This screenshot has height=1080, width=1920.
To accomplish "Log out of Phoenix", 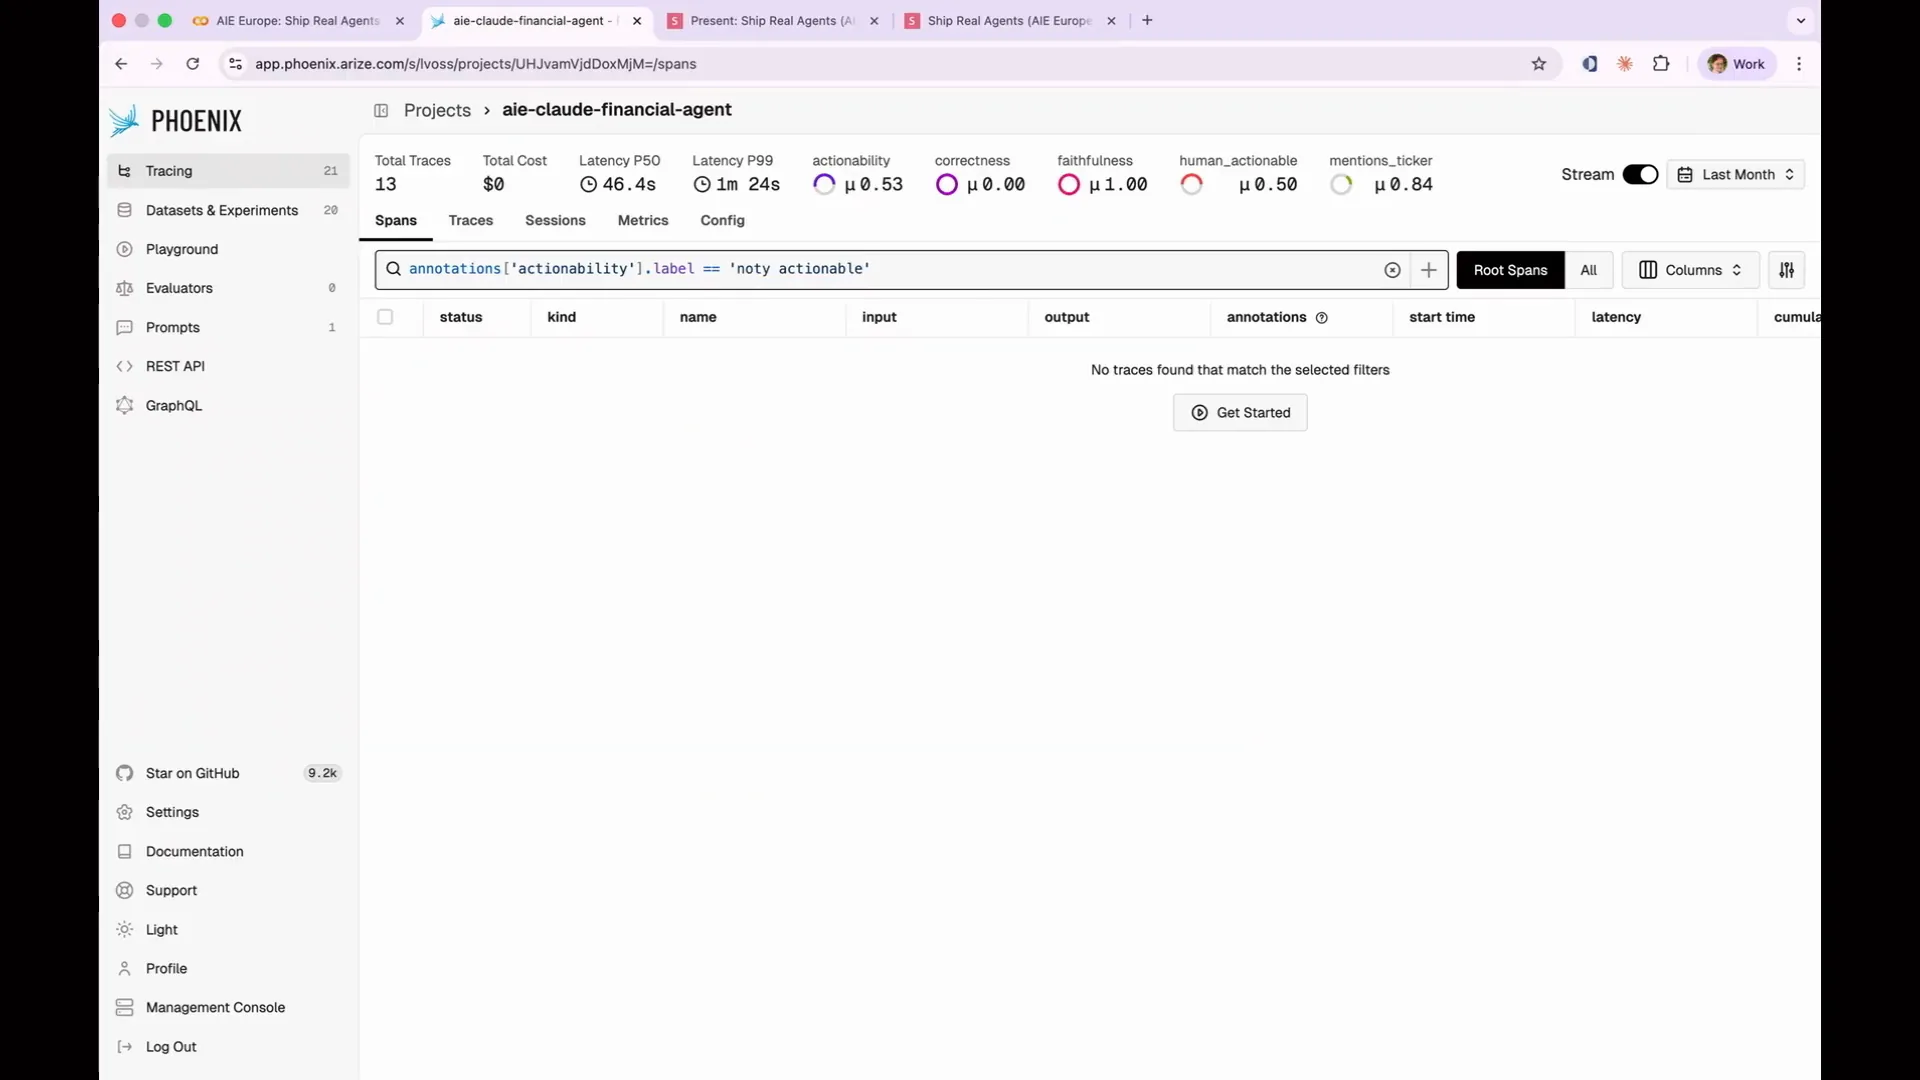I will pyautogui.click(x=228, y=1046).
